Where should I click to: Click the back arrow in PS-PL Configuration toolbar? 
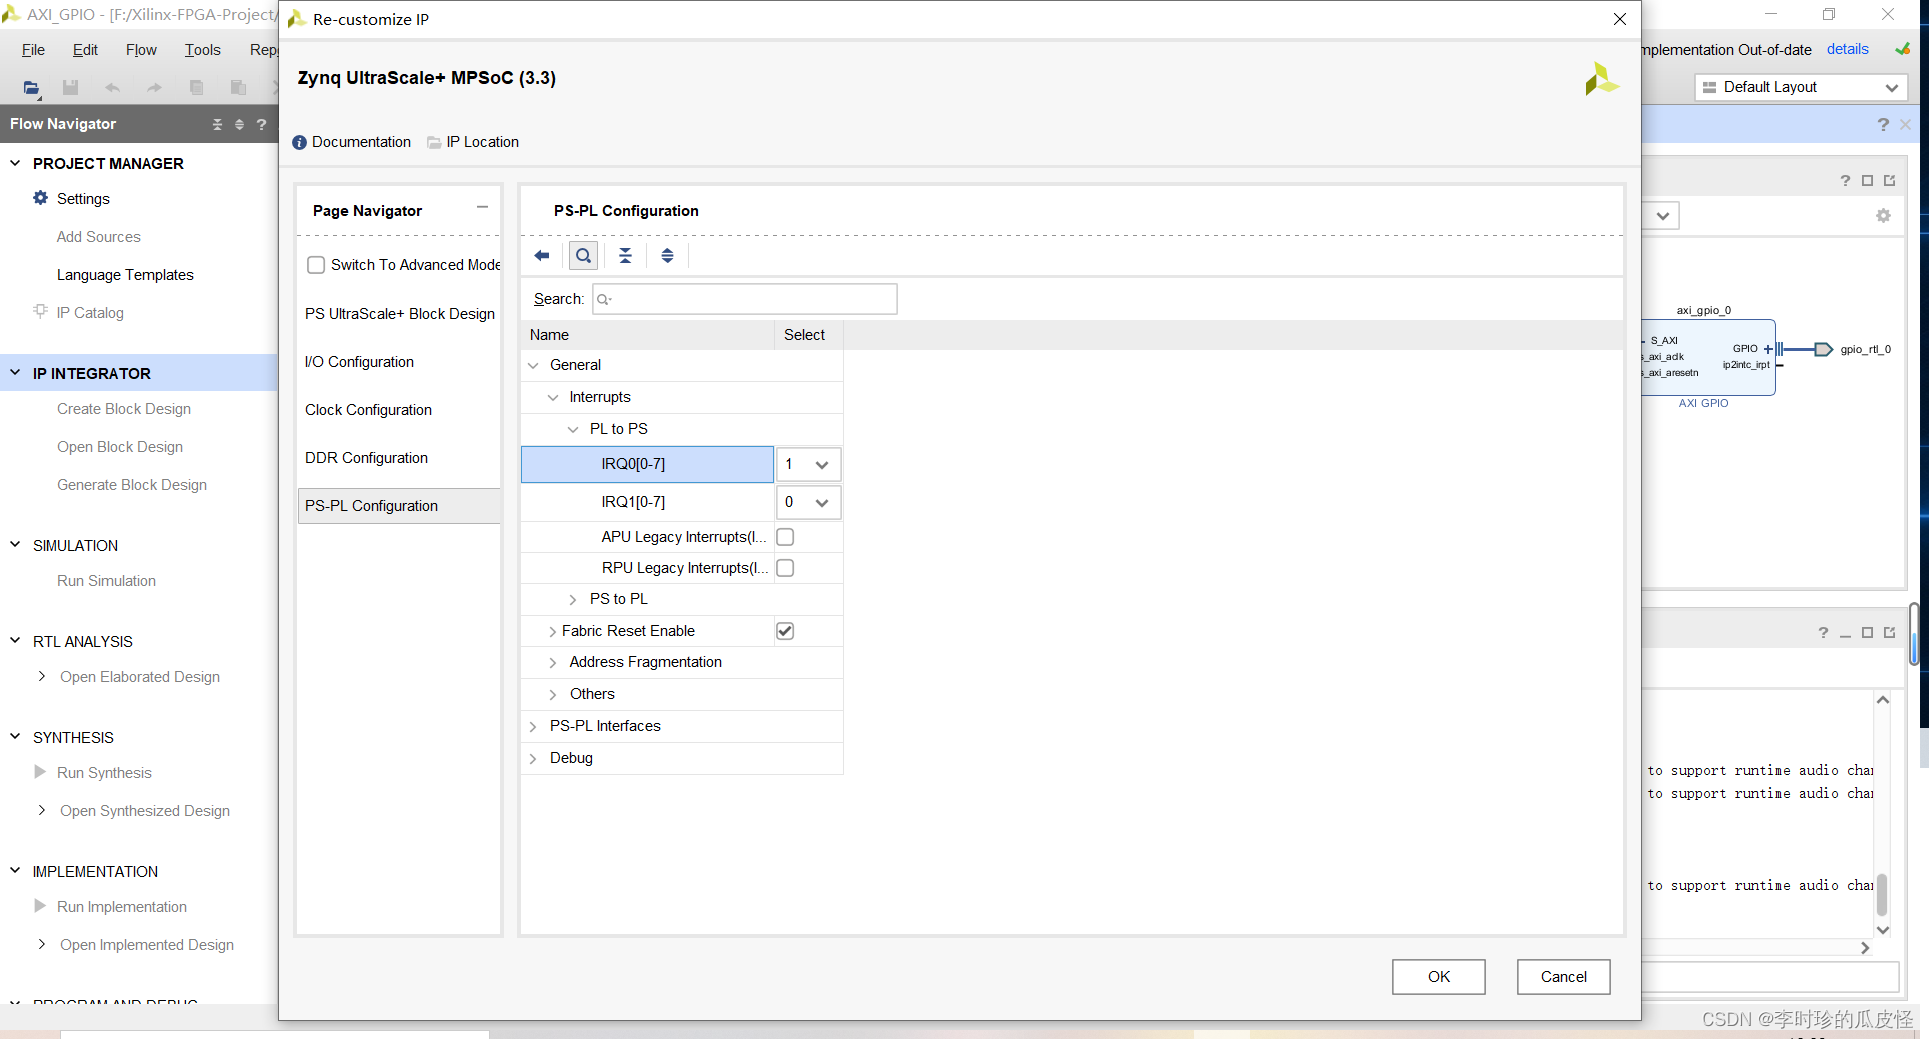542,256
